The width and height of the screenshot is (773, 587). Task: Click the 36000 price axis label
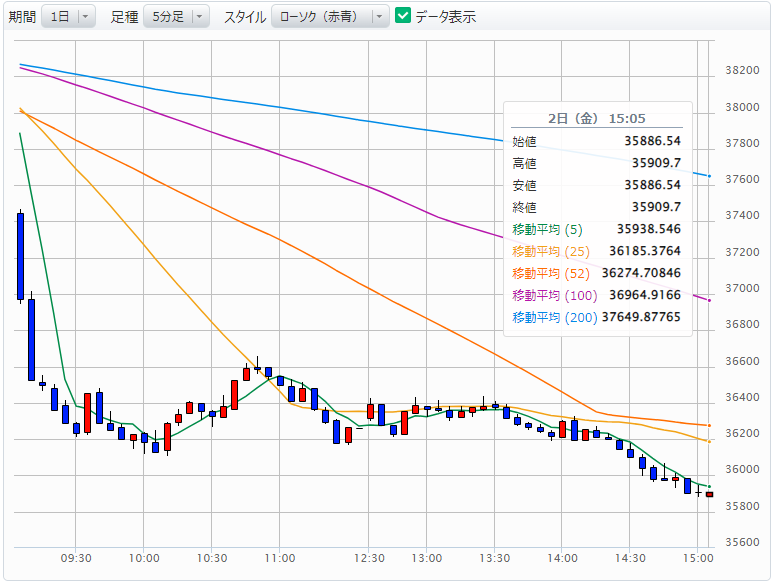point(741,470)
